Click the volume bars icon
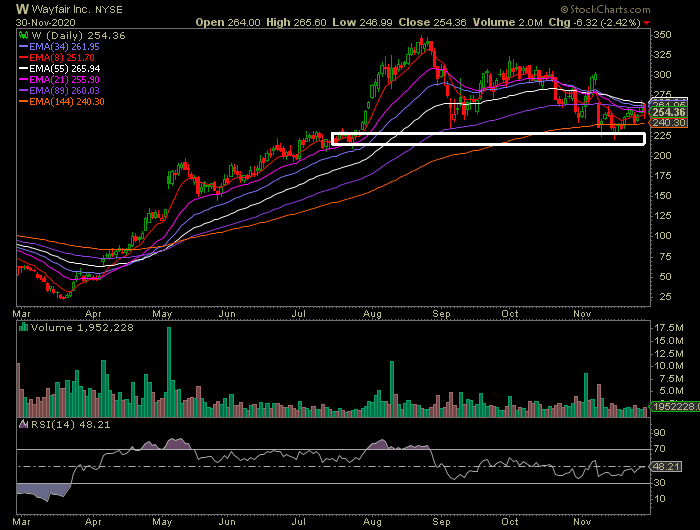 click(24, 327)
